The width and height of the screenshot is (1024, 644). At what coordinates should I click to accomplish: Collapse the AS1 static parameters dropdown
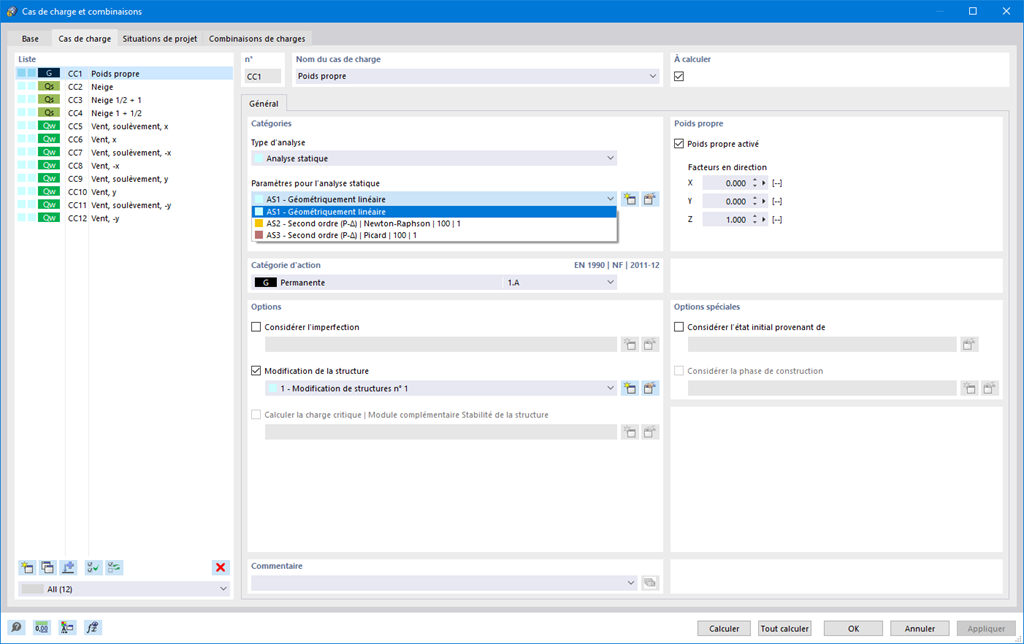pyautogui.click(x=610, y=199)
